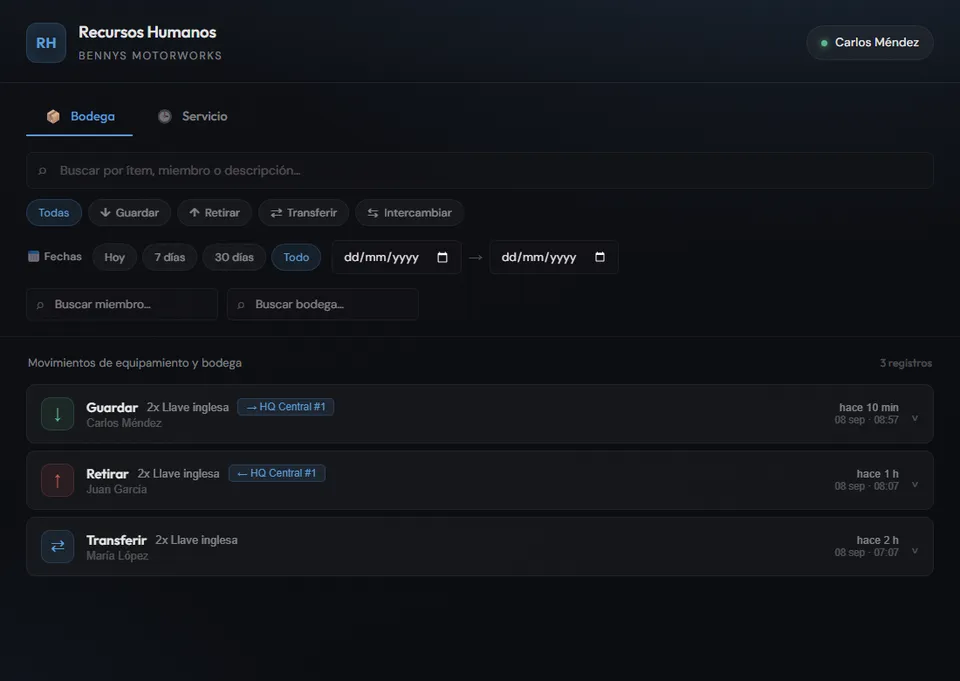Click the 3 registros count
The image size is (960, 681).
[x=906, y=363]
